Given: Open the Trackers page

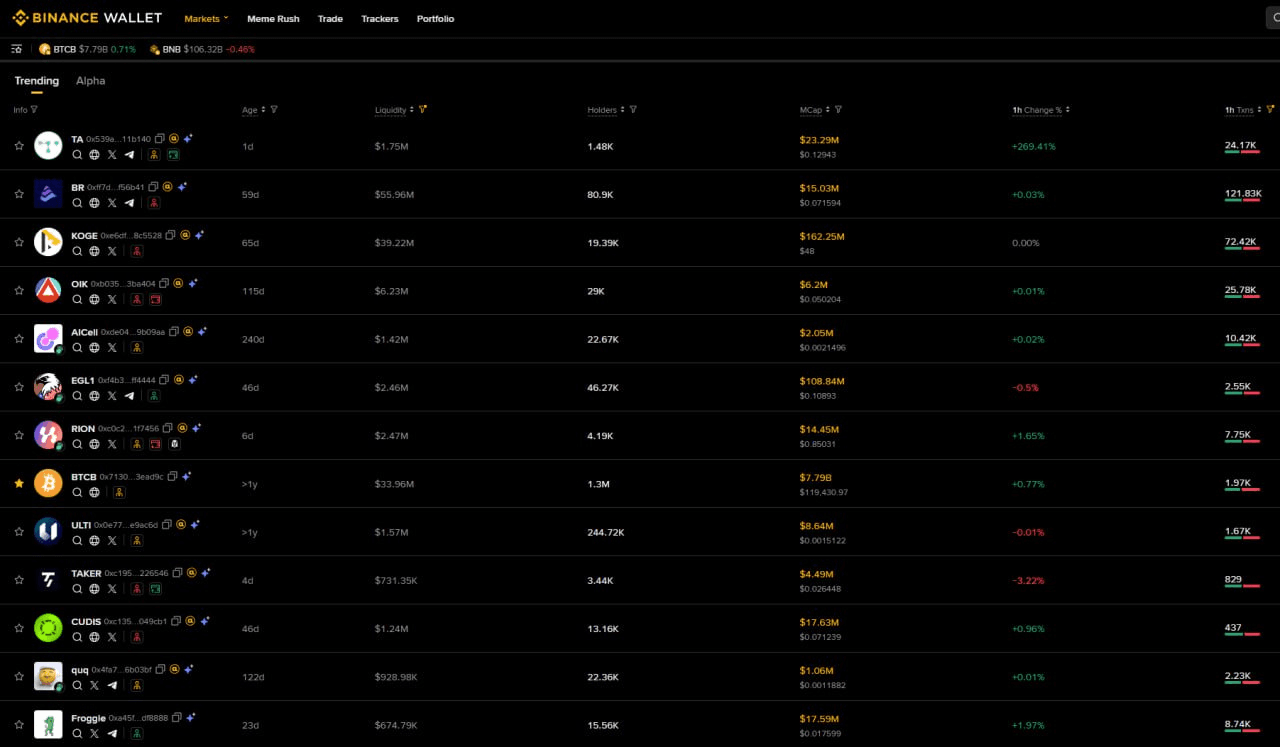Looking at the screenshot, I should [380, 19].
